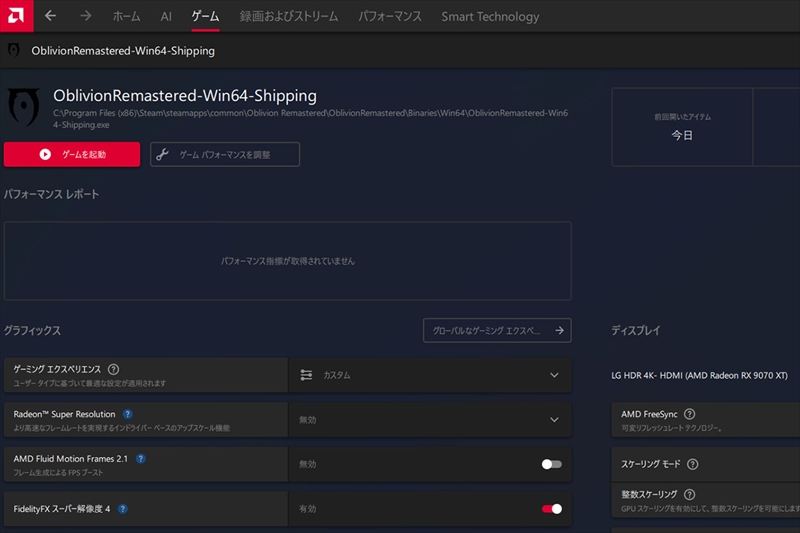The width and height of the screenshot is (800, 533).
Task: Open help for AMD FreeSync
Action: pos(689,414)
